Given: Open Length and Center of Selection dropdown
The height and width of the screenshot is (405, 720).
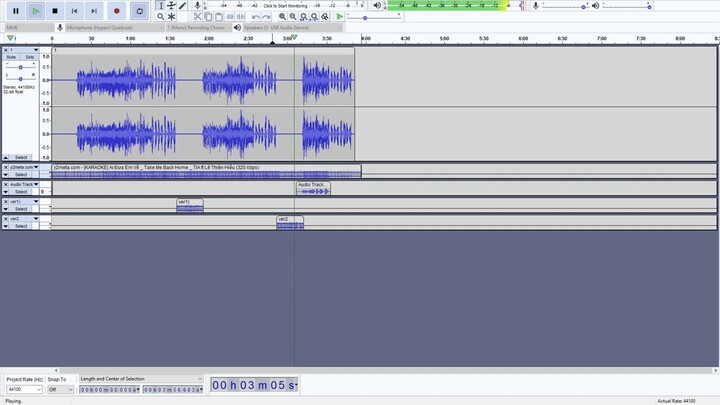Looking at the screenshot, I should tap(141, 379).
